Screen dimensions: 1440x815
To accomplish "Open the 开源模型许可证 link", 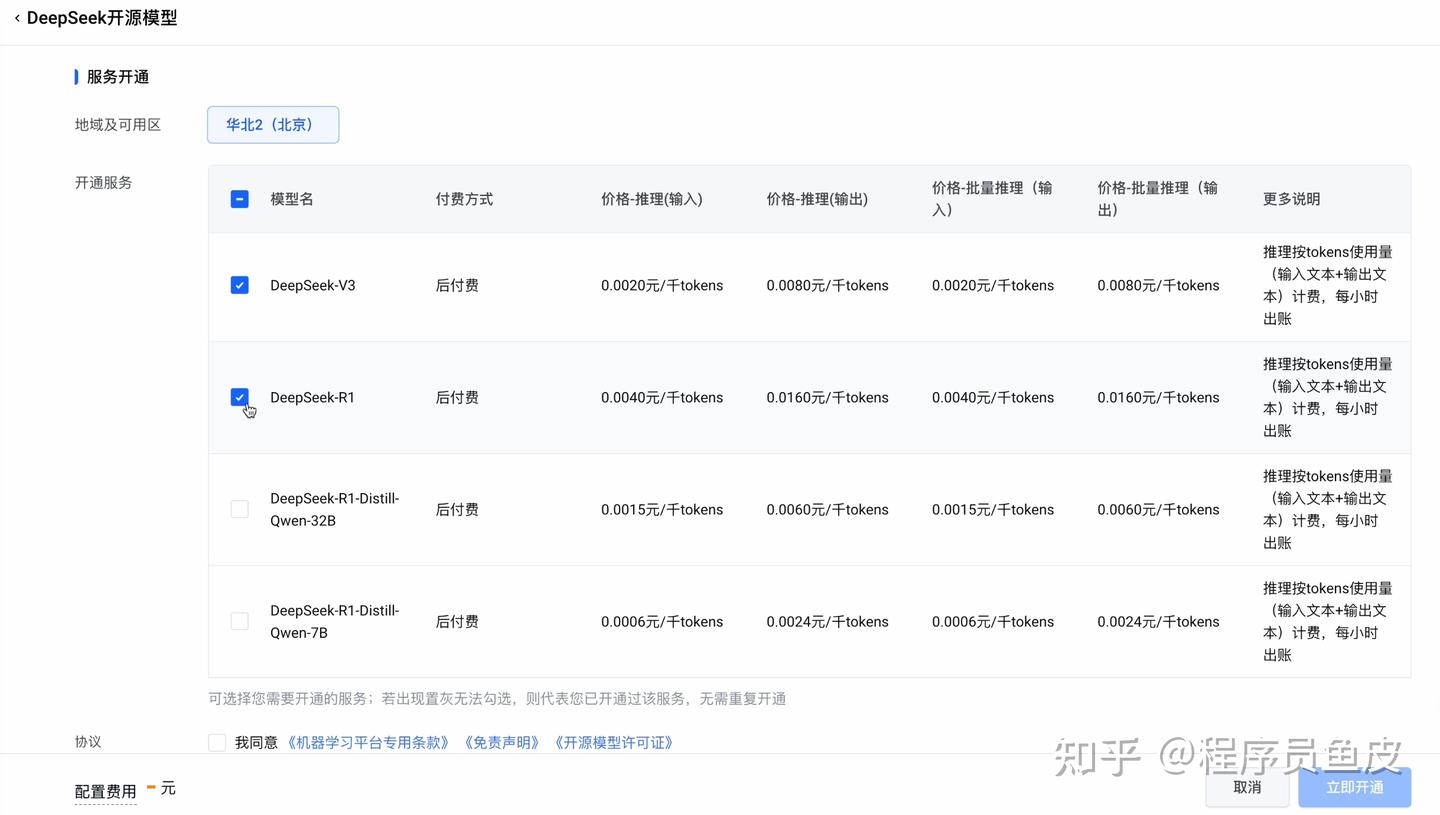I will point(614,742).
